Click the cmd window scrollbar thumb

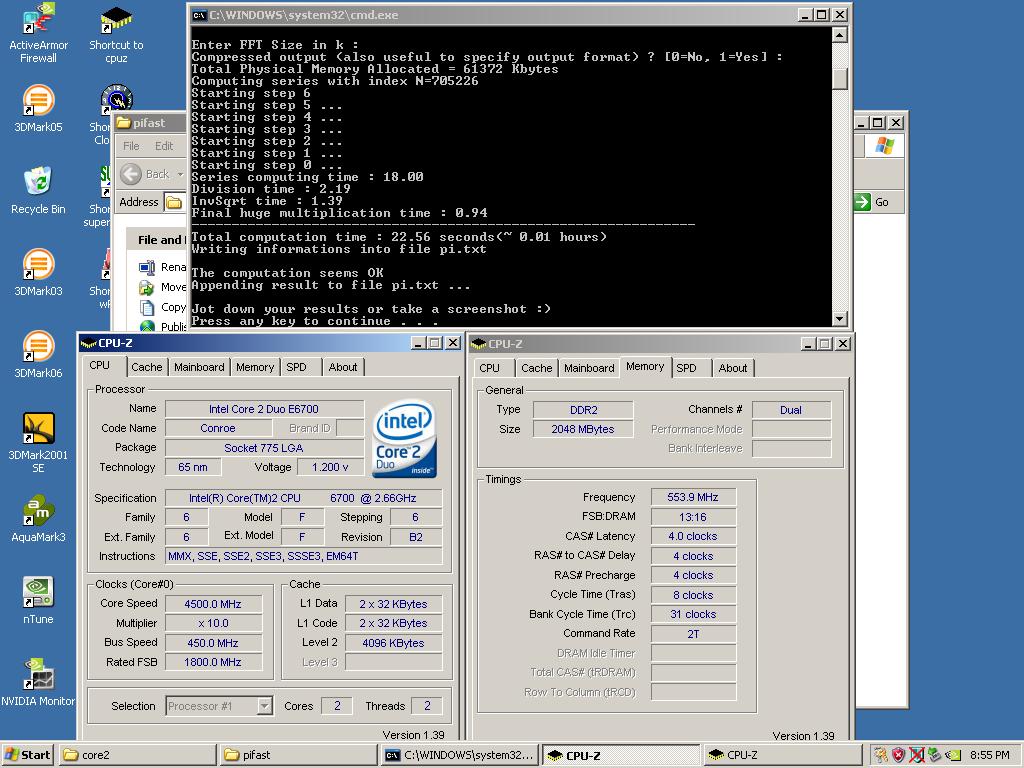pos(840,79)
